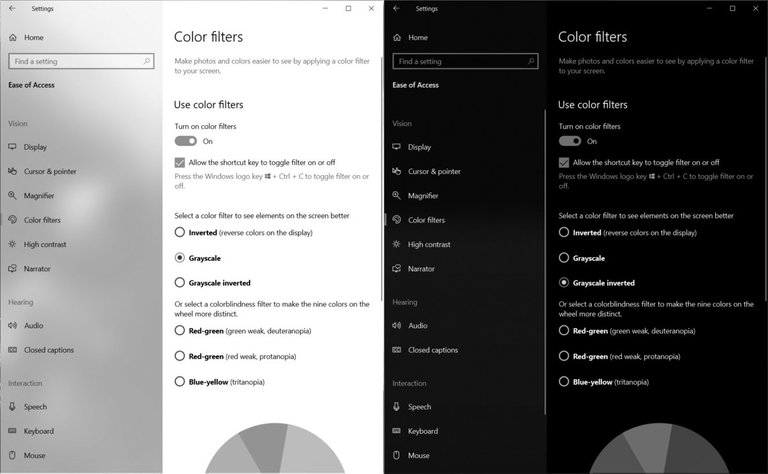
Task: Click sidebar scrollbar in dark Settings window
Action: [x=545, y=262]
